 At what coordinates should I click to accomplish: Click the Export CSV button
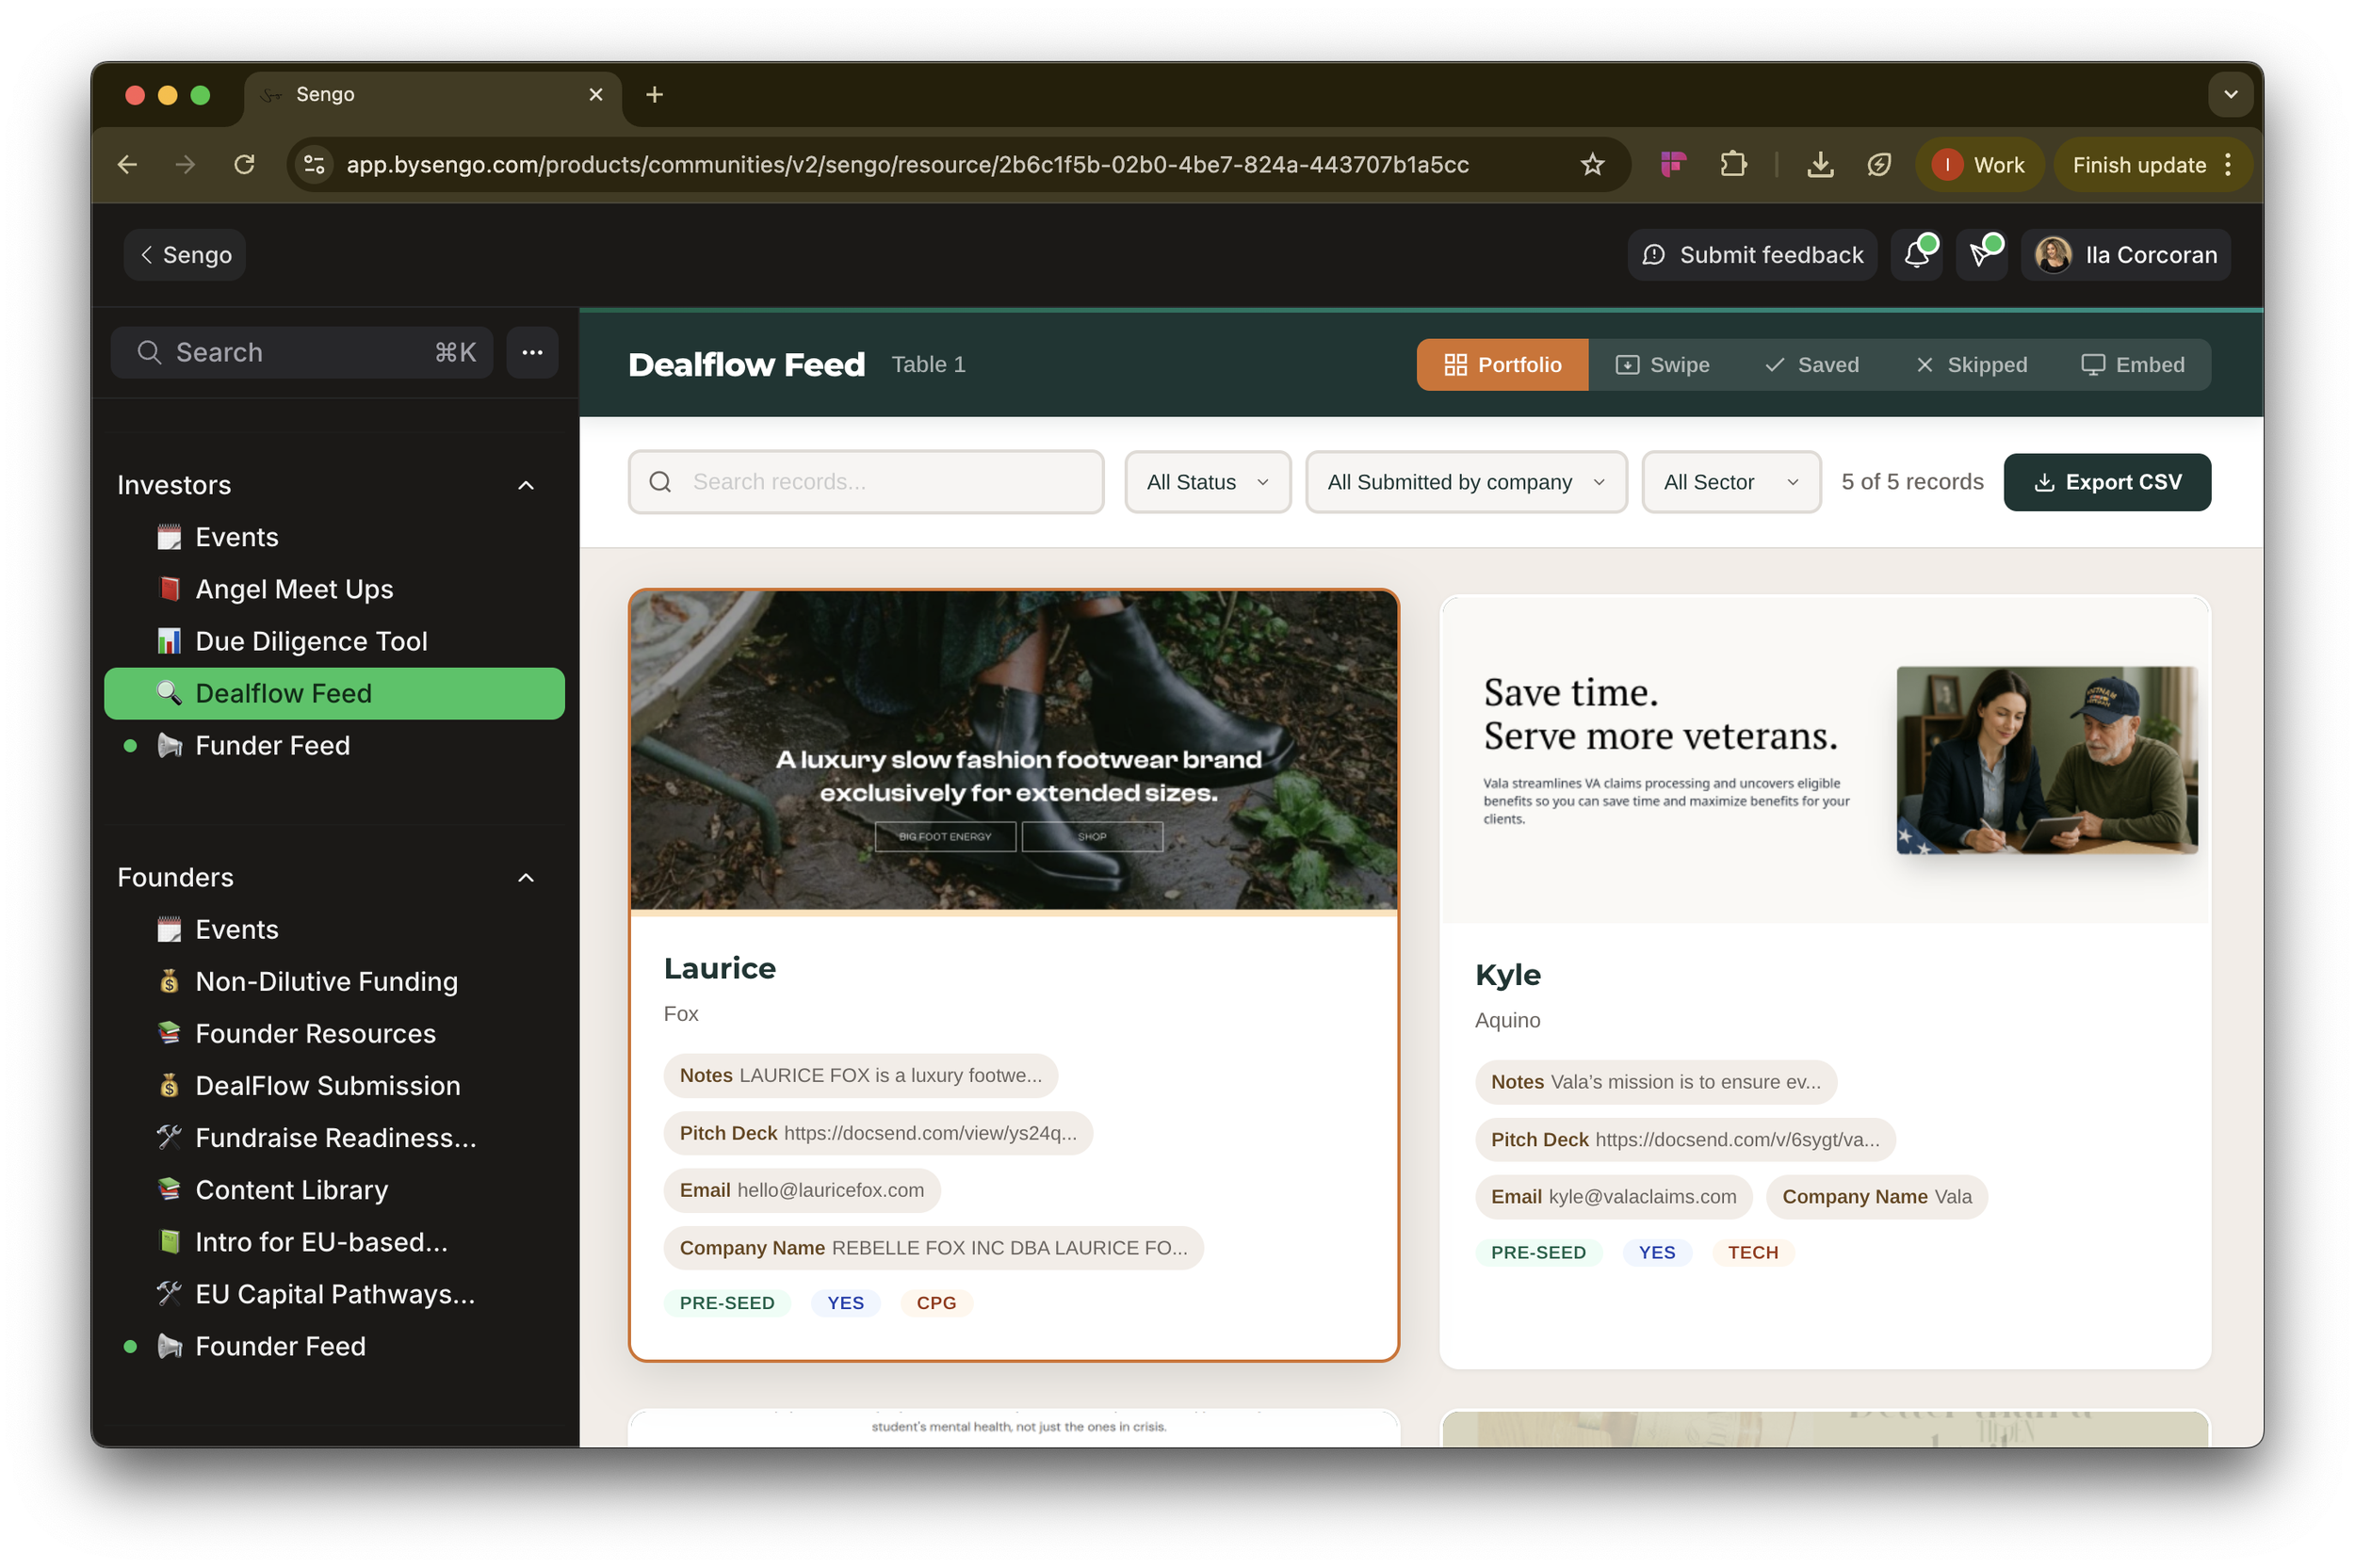2106,482
